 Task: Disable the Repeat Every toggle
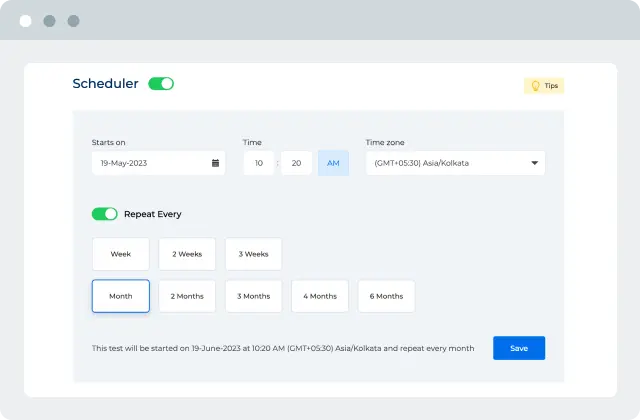pos(104,214)
